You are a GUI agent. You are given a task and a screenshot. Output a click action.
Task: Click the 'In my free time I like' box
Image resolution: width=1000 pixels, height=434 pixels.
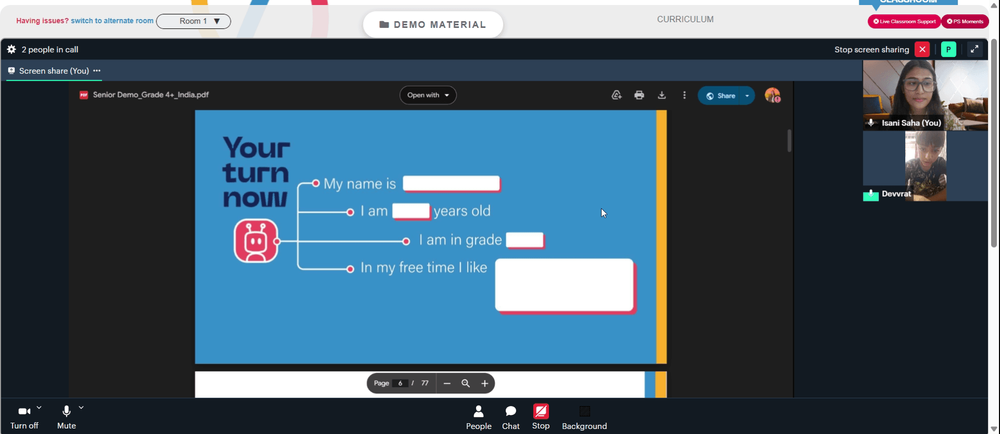(x=564, y=285)
